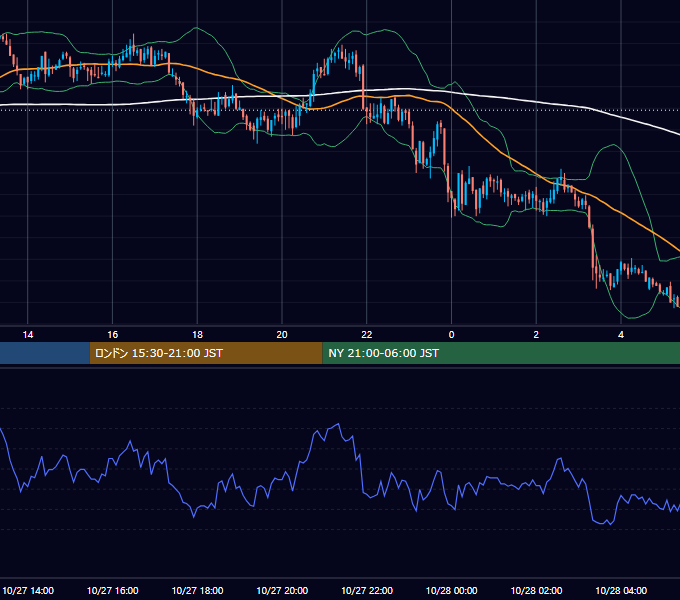680x600 pixels.
Task: Click the 22 hour axis label
Action: pyautogui.click(x=367, y=335)
